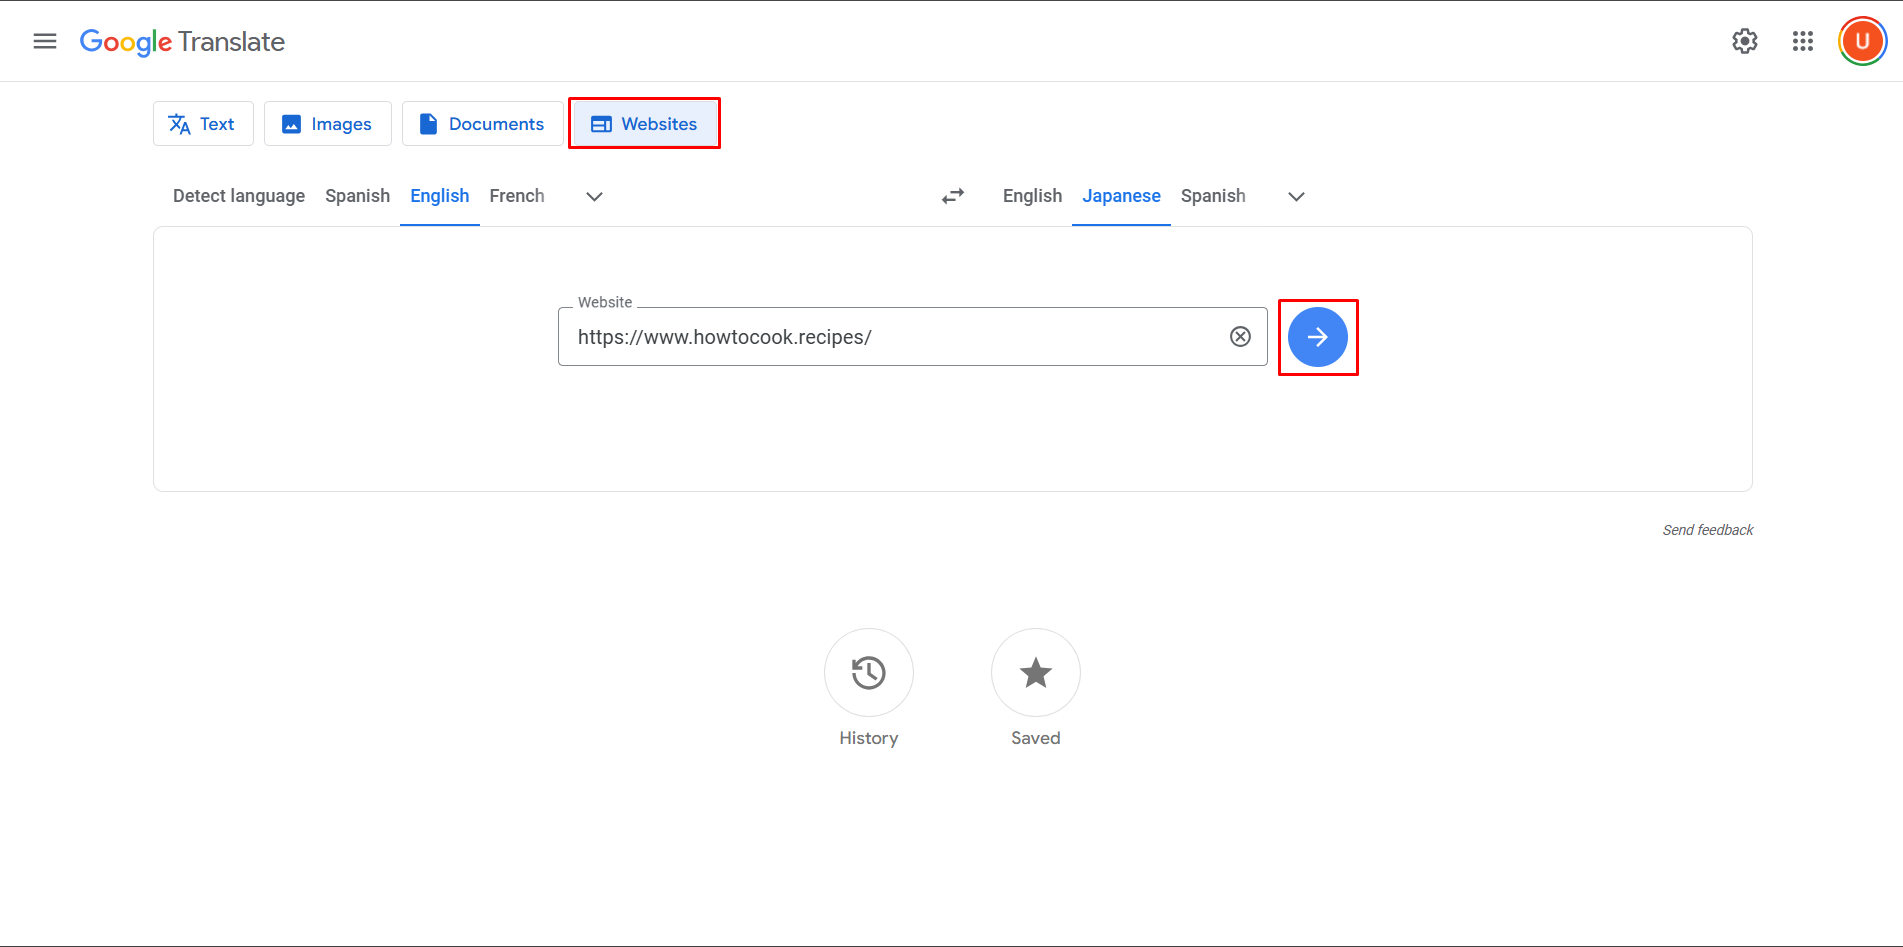The width and height of the screenshot is (1903, 947).
Task: Select English as source language
Action: click(x=439, y=196)
